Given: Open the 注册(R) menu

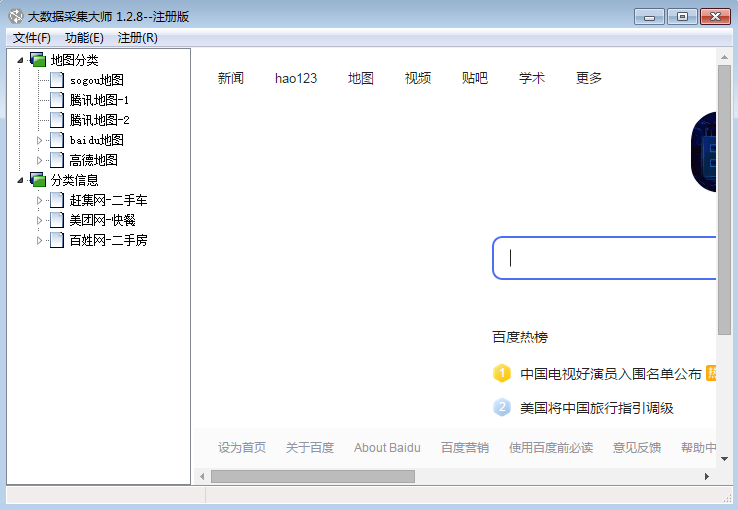Looking at the screenshot, I should tap(137, 38).
